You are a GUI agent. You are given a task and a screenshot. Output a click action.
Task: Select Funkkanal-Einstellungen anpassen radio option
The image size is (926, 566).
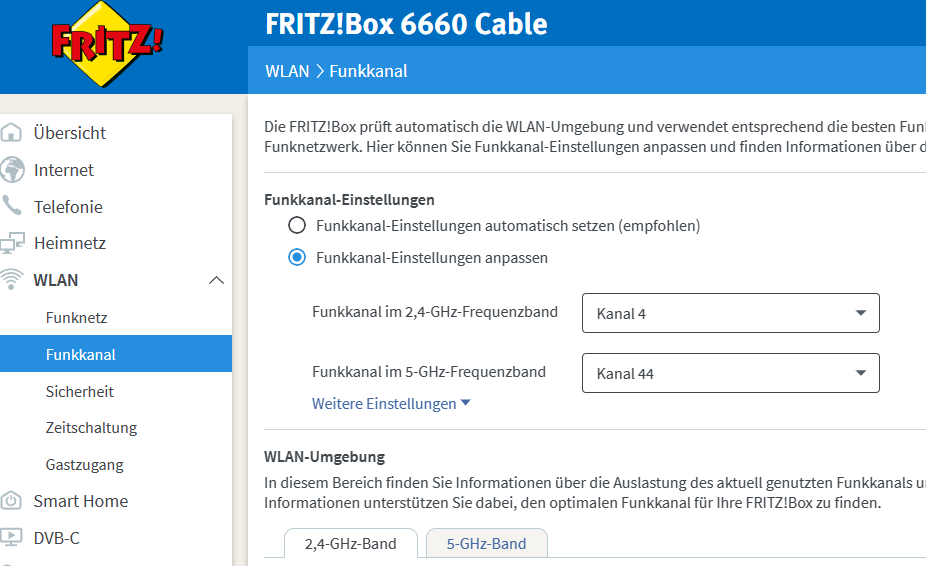click(297, 258)
